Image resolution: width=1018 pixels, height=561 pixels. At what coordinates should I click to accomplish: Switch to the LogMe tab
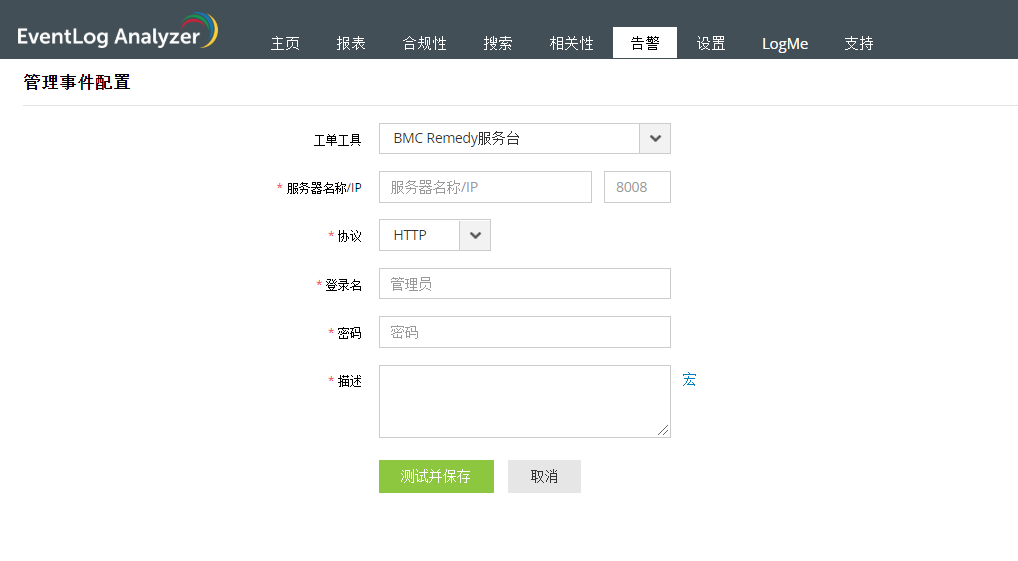(785, 43)
